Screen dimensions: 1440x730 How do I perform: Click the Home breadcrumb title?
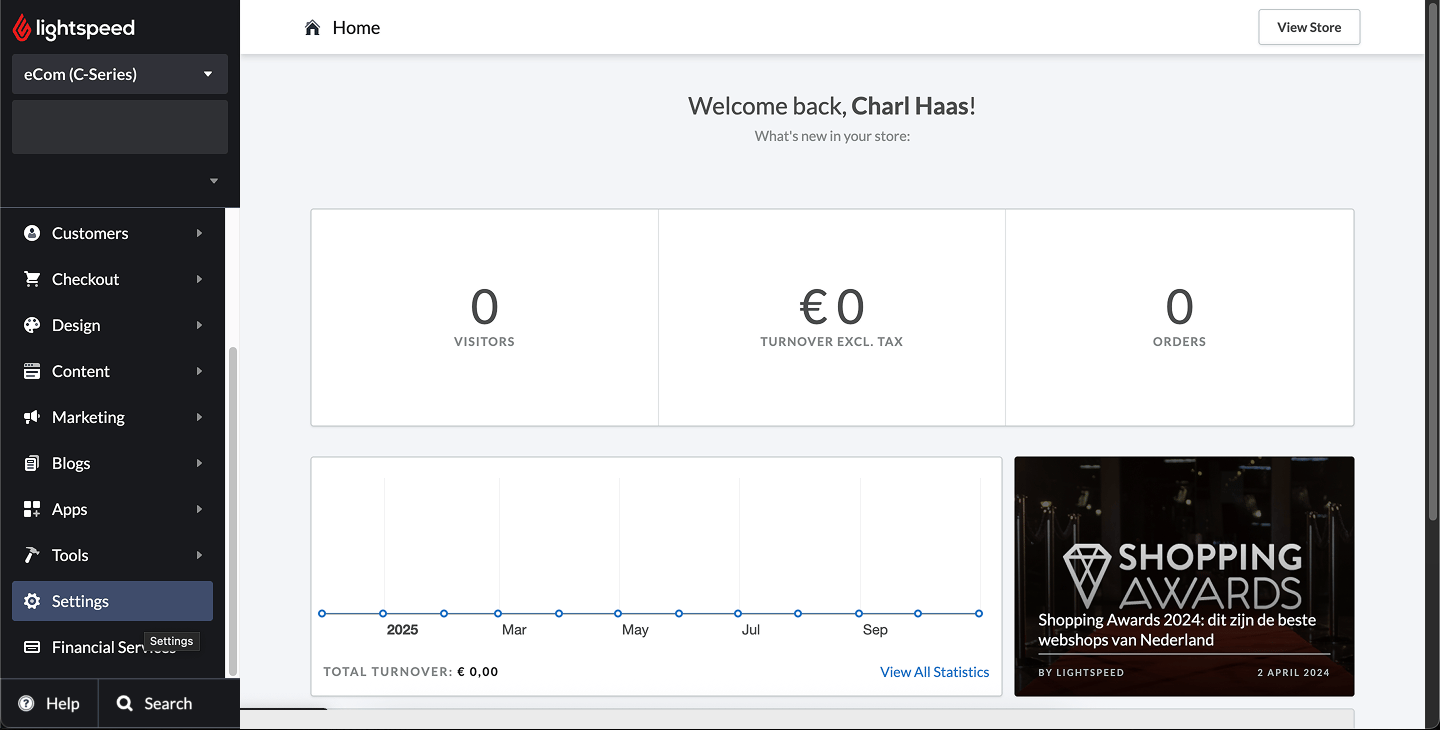pyautogui.click(x=356, y=27)
